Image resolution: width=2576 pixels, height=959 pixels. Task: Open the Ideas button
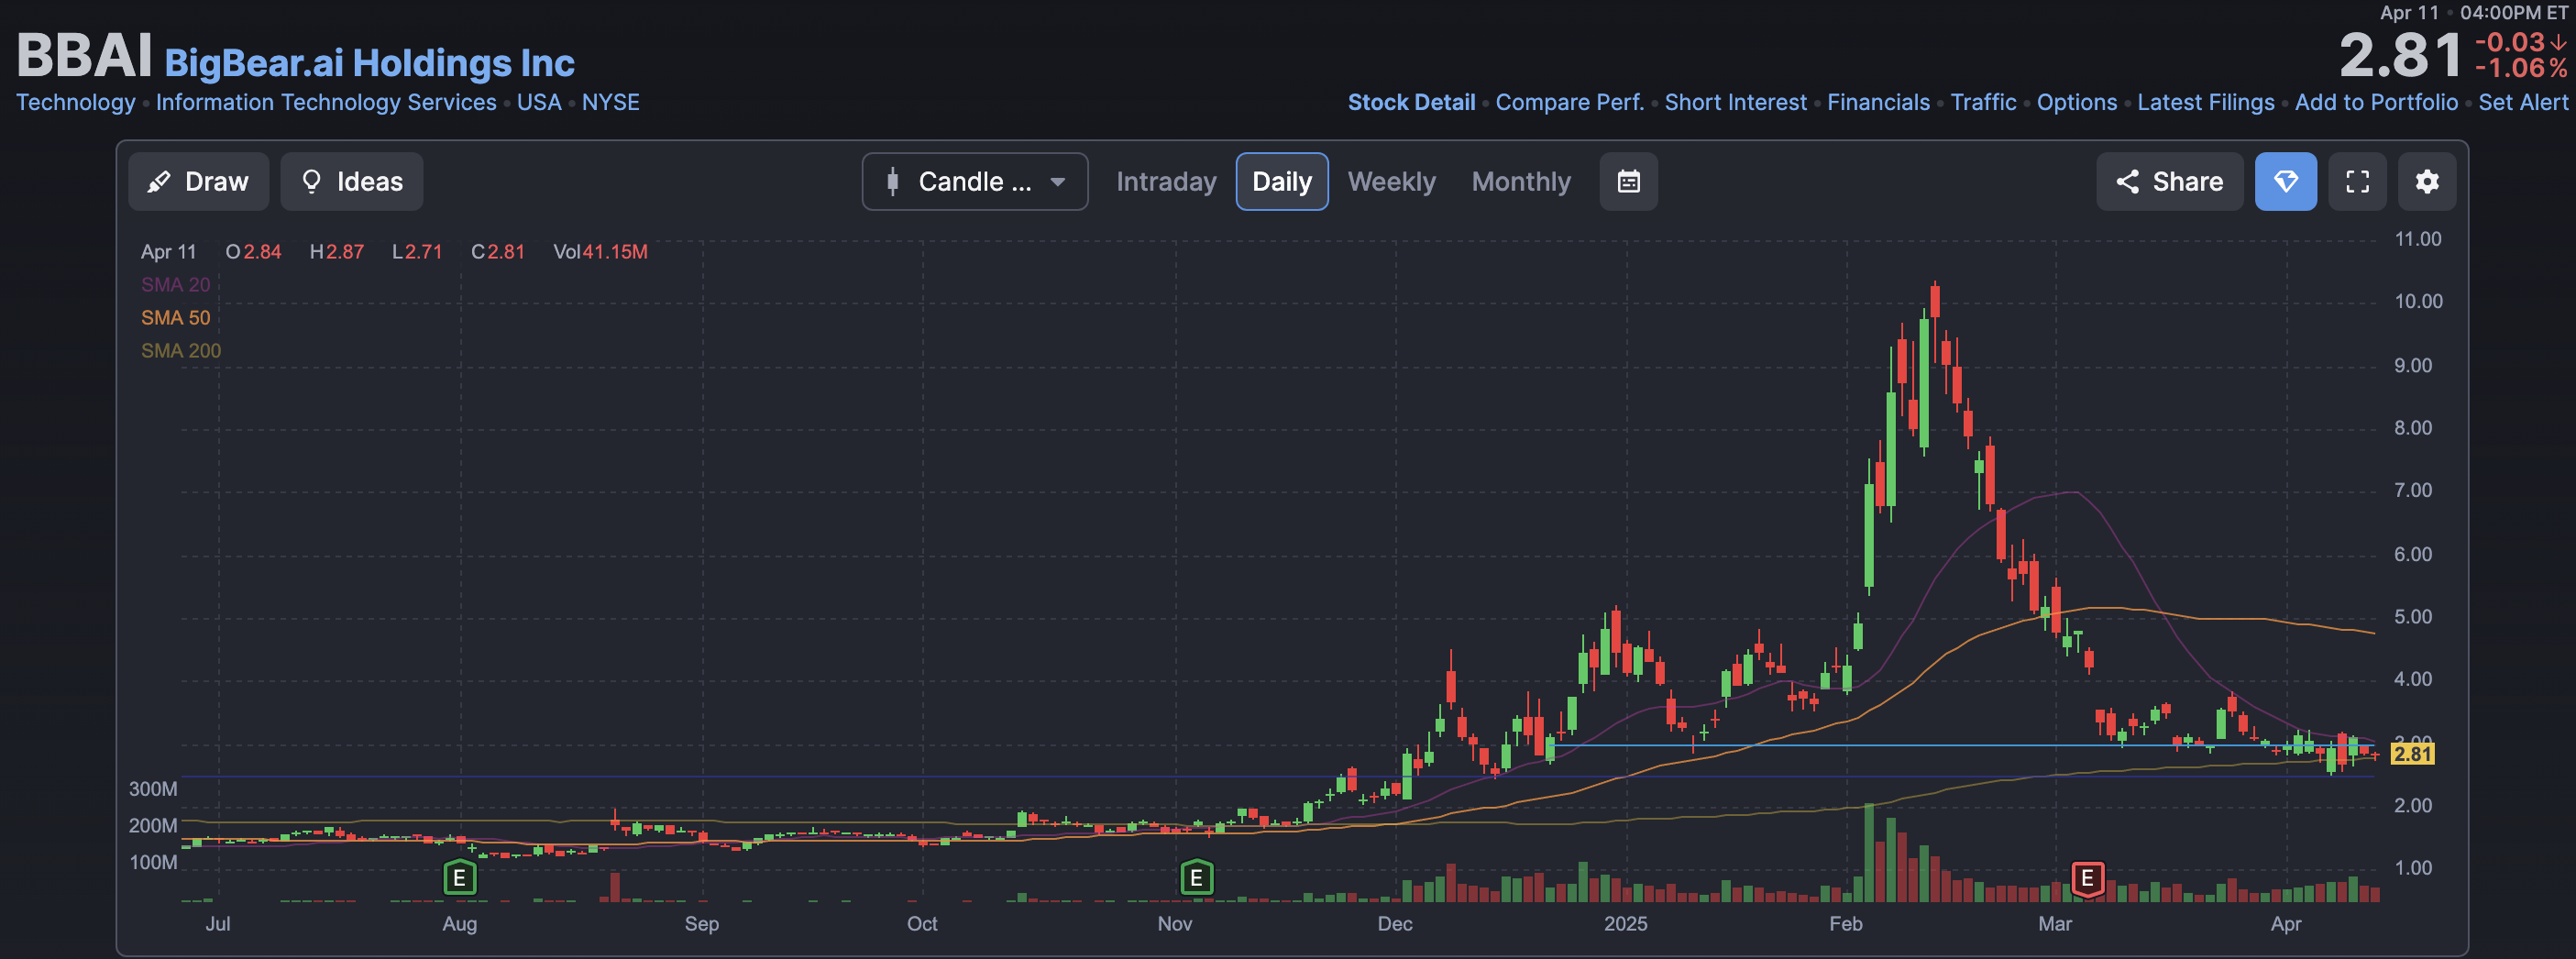[351, 182]
